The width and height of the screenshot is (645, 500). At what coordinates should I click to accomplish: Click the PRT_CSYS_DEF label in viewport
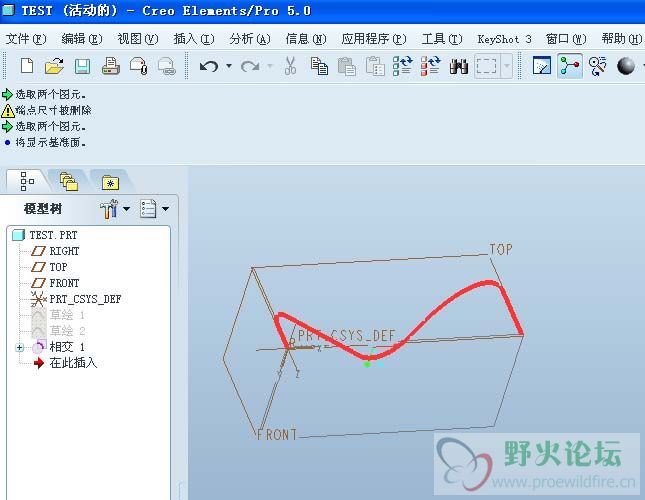(346, 336)
